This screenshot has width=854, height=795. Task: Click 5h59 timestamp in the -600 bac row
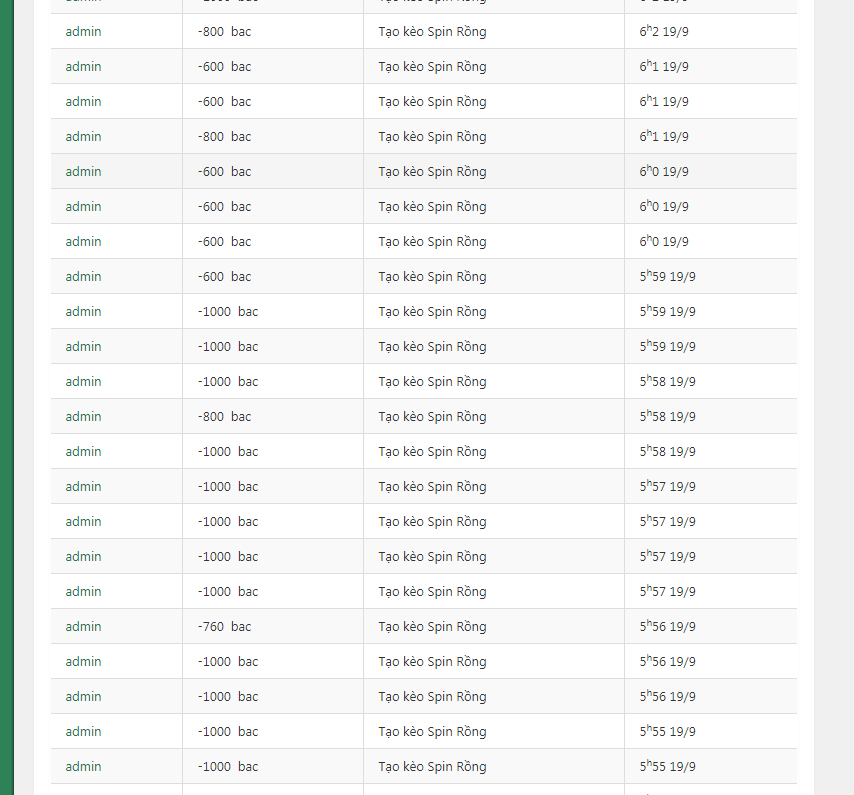tap(668, 277)
